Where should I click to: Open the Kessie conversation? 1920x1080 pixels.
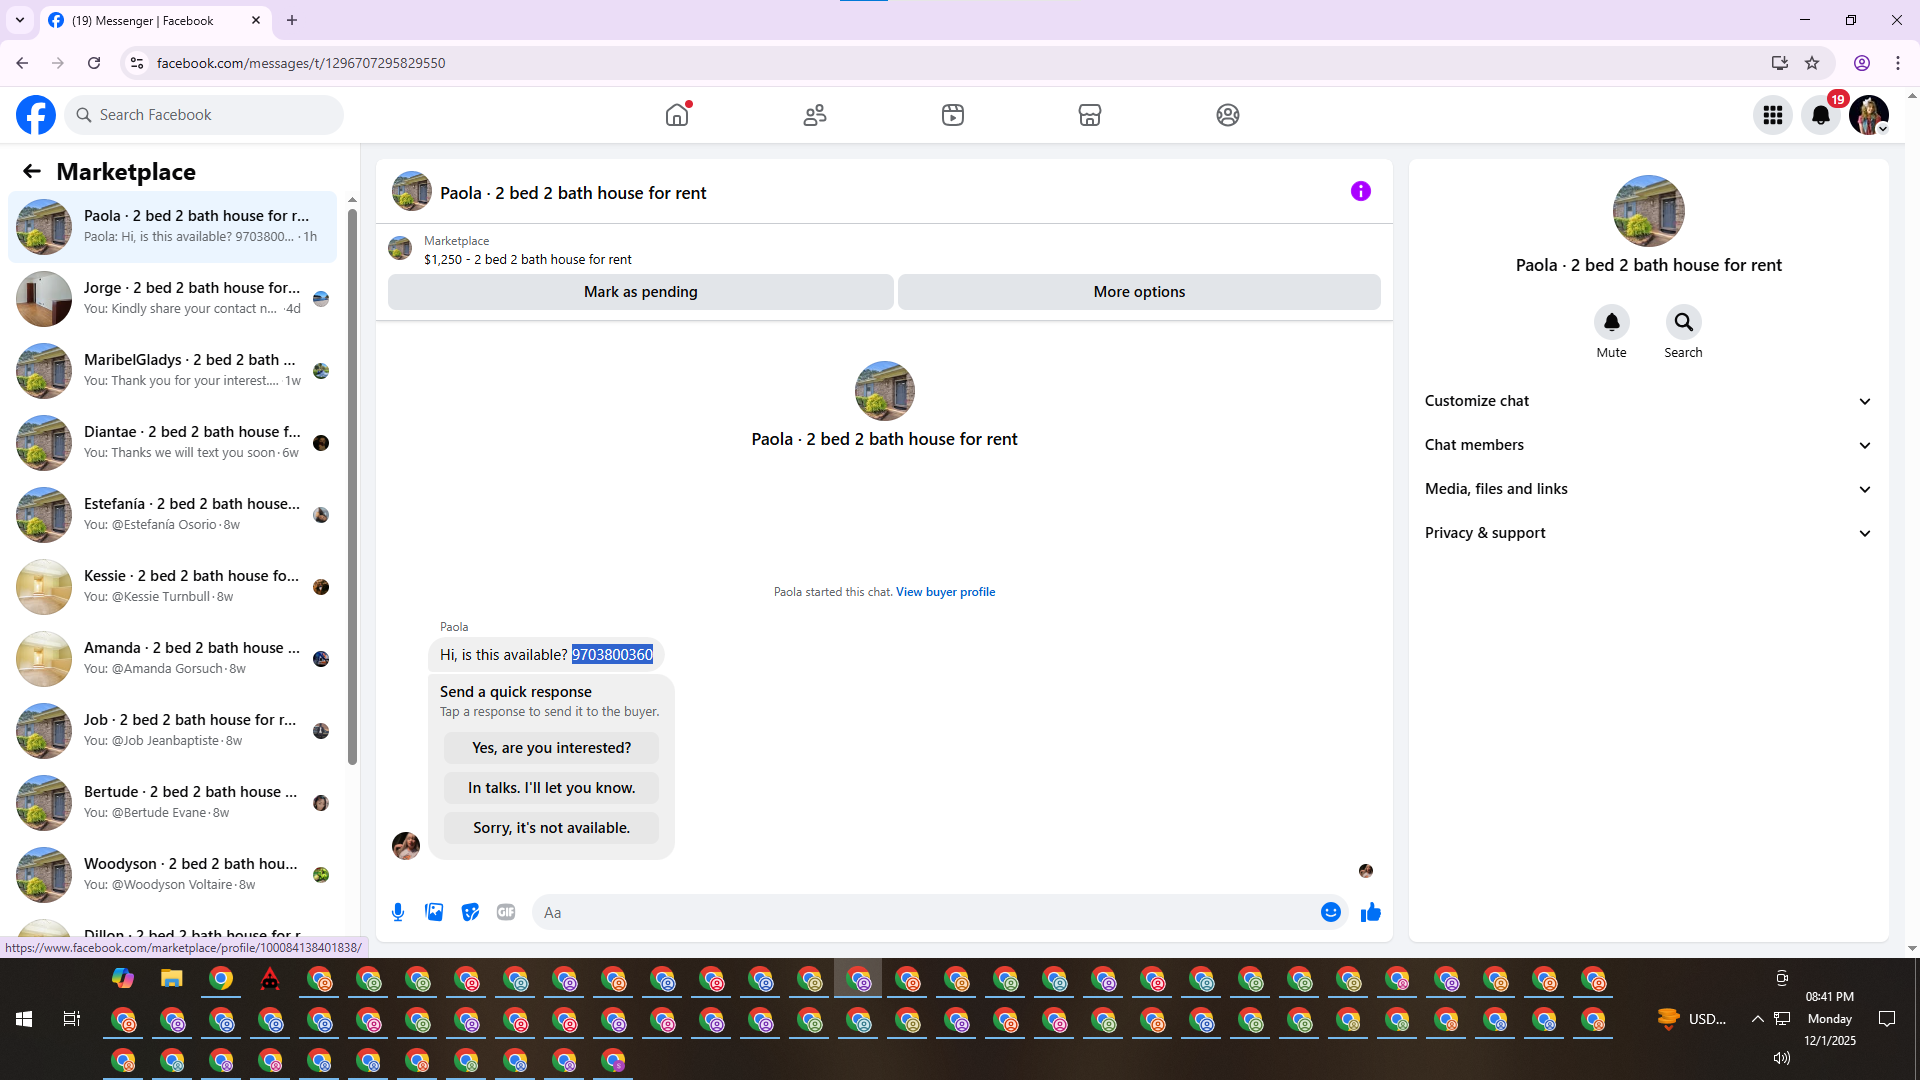pos(172,587)
